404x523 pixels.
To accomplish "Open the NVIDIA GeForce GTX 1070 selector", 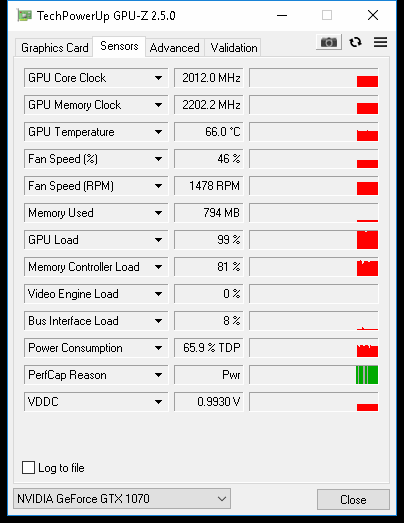I will click(122, 499).
